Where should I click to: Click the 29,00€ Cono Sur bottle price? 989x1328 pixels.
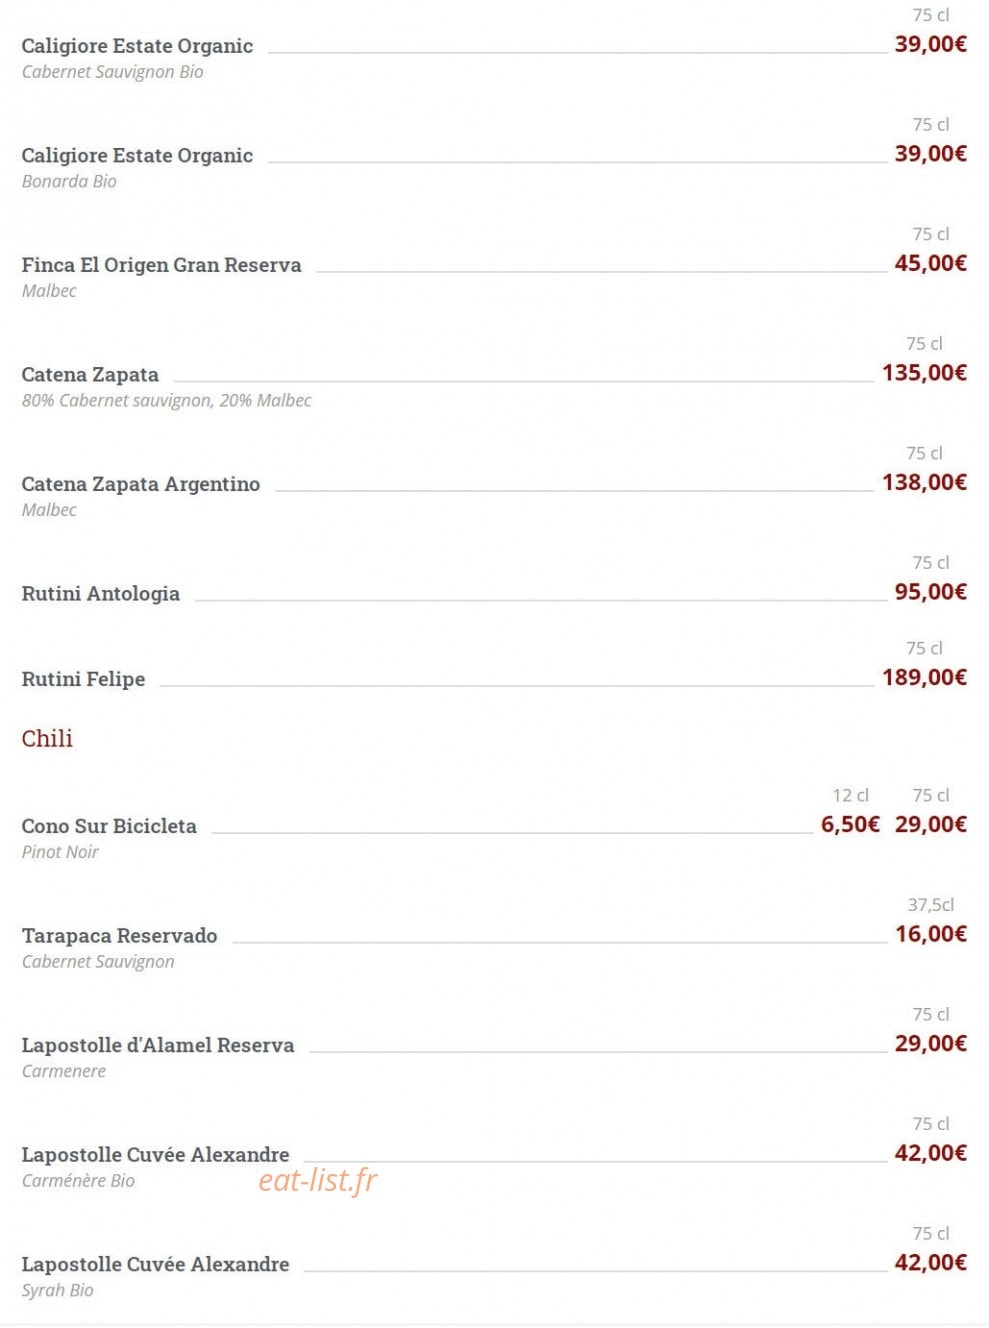click(931, 824)
